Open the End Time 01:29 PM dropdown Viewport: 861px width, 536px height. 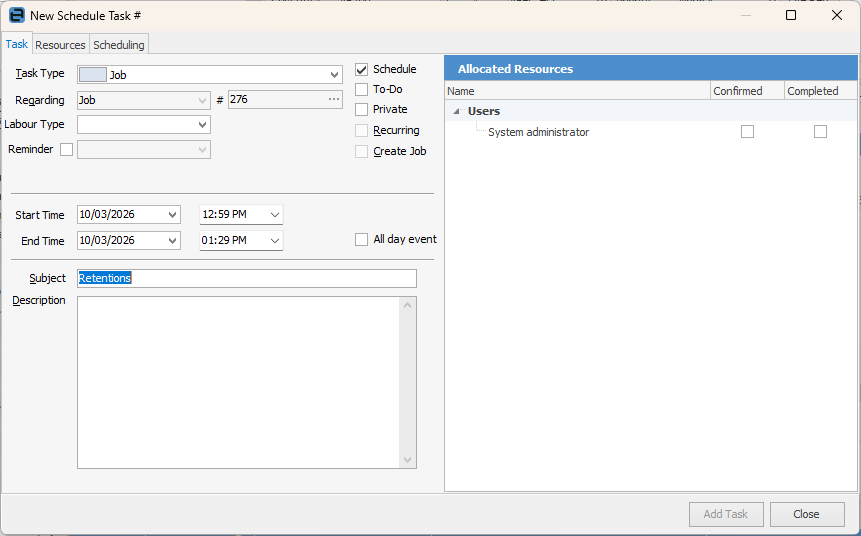[275, 241]
